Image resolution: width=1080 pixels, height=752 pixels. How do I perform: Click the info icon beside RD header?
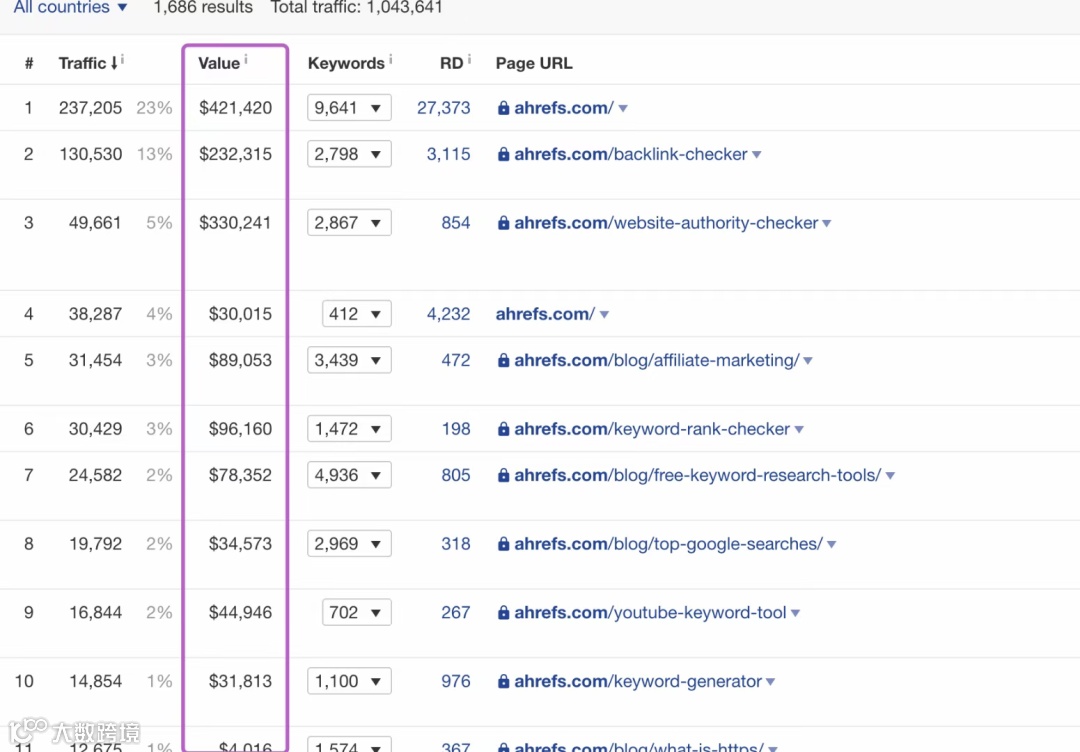pos(469,60)
